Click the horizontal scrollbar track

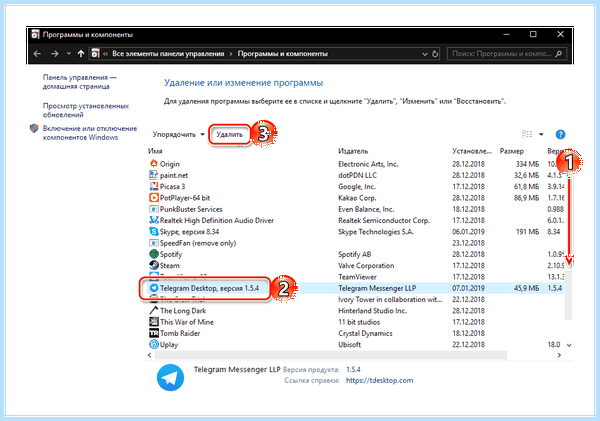tap(330, 355)
